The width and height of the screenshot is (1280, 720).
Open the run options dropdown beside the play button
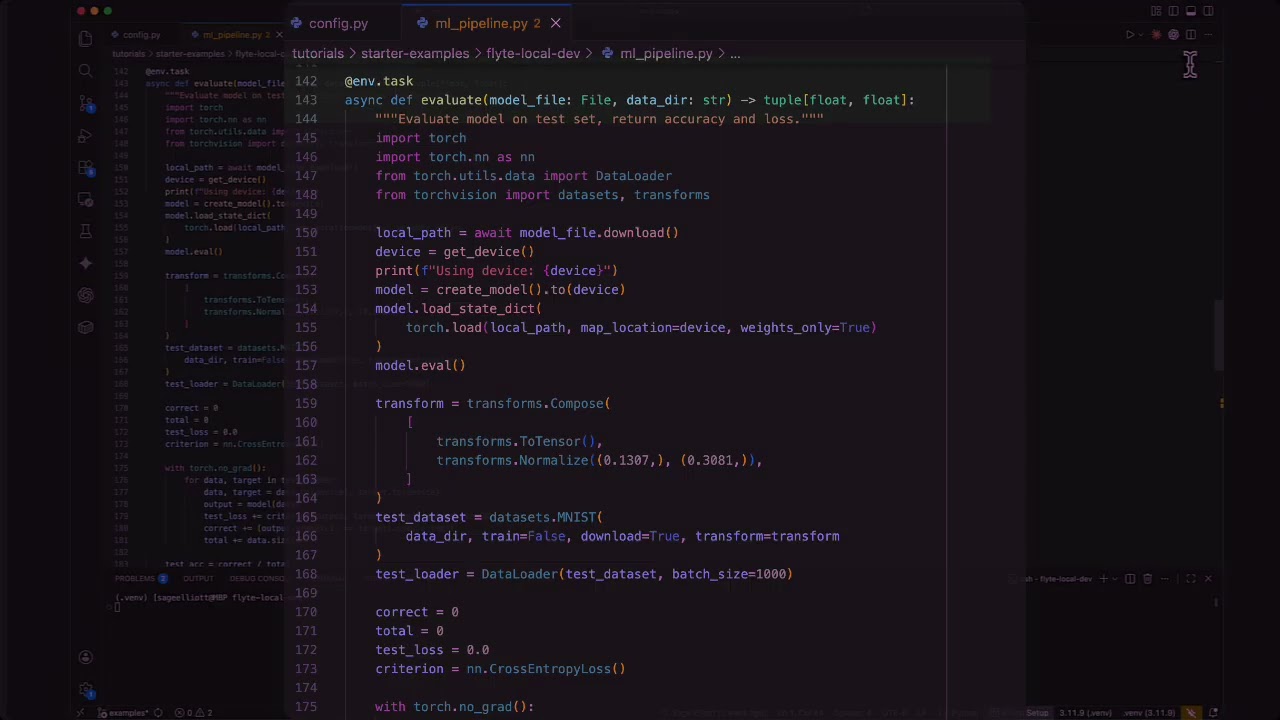[1141, 34]
